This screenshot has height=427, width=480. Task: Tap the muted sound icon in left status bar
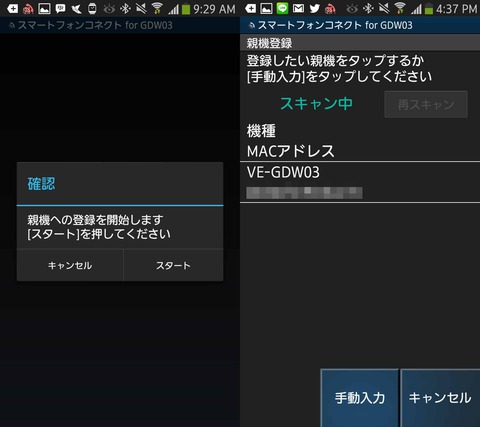[x=141, y=8]
